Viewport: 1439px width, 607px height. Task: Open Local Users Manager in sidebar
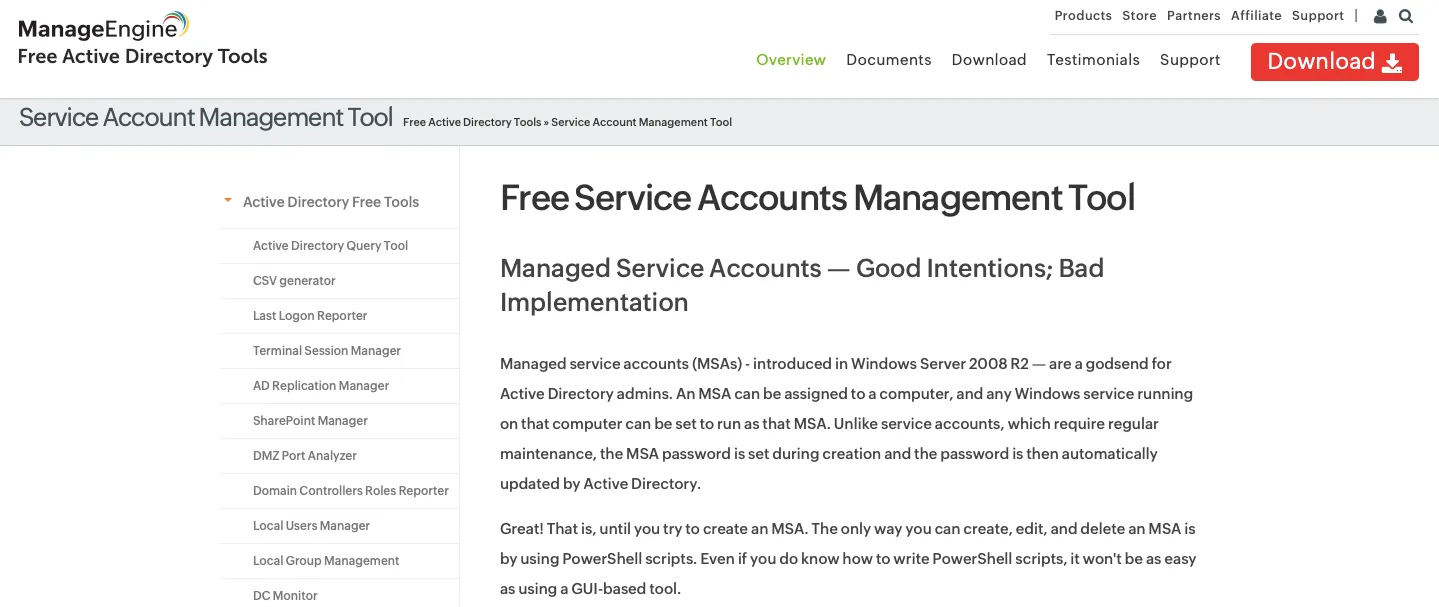311,526
